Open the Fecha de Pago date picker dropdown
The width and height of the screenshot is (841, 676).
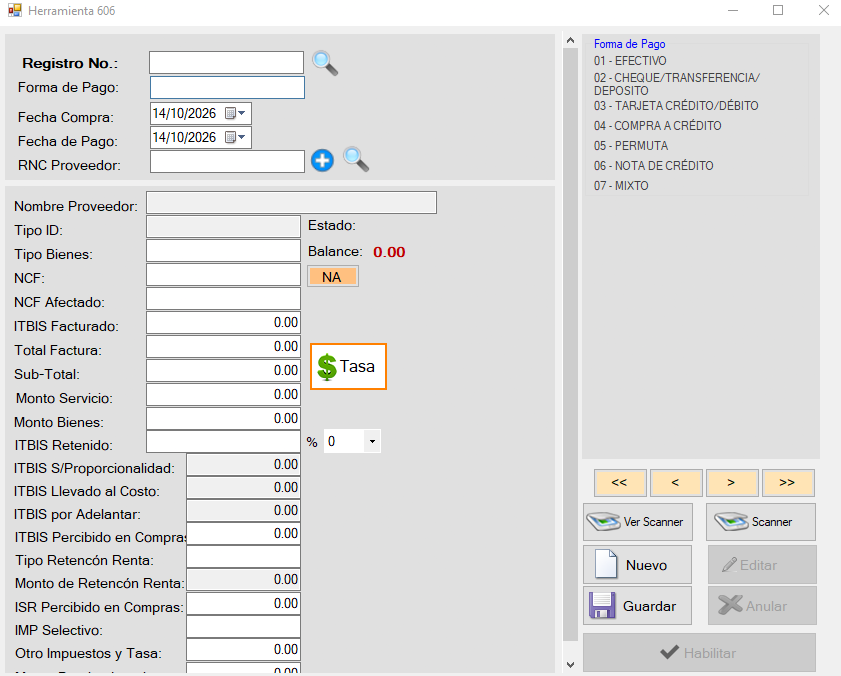241,137
